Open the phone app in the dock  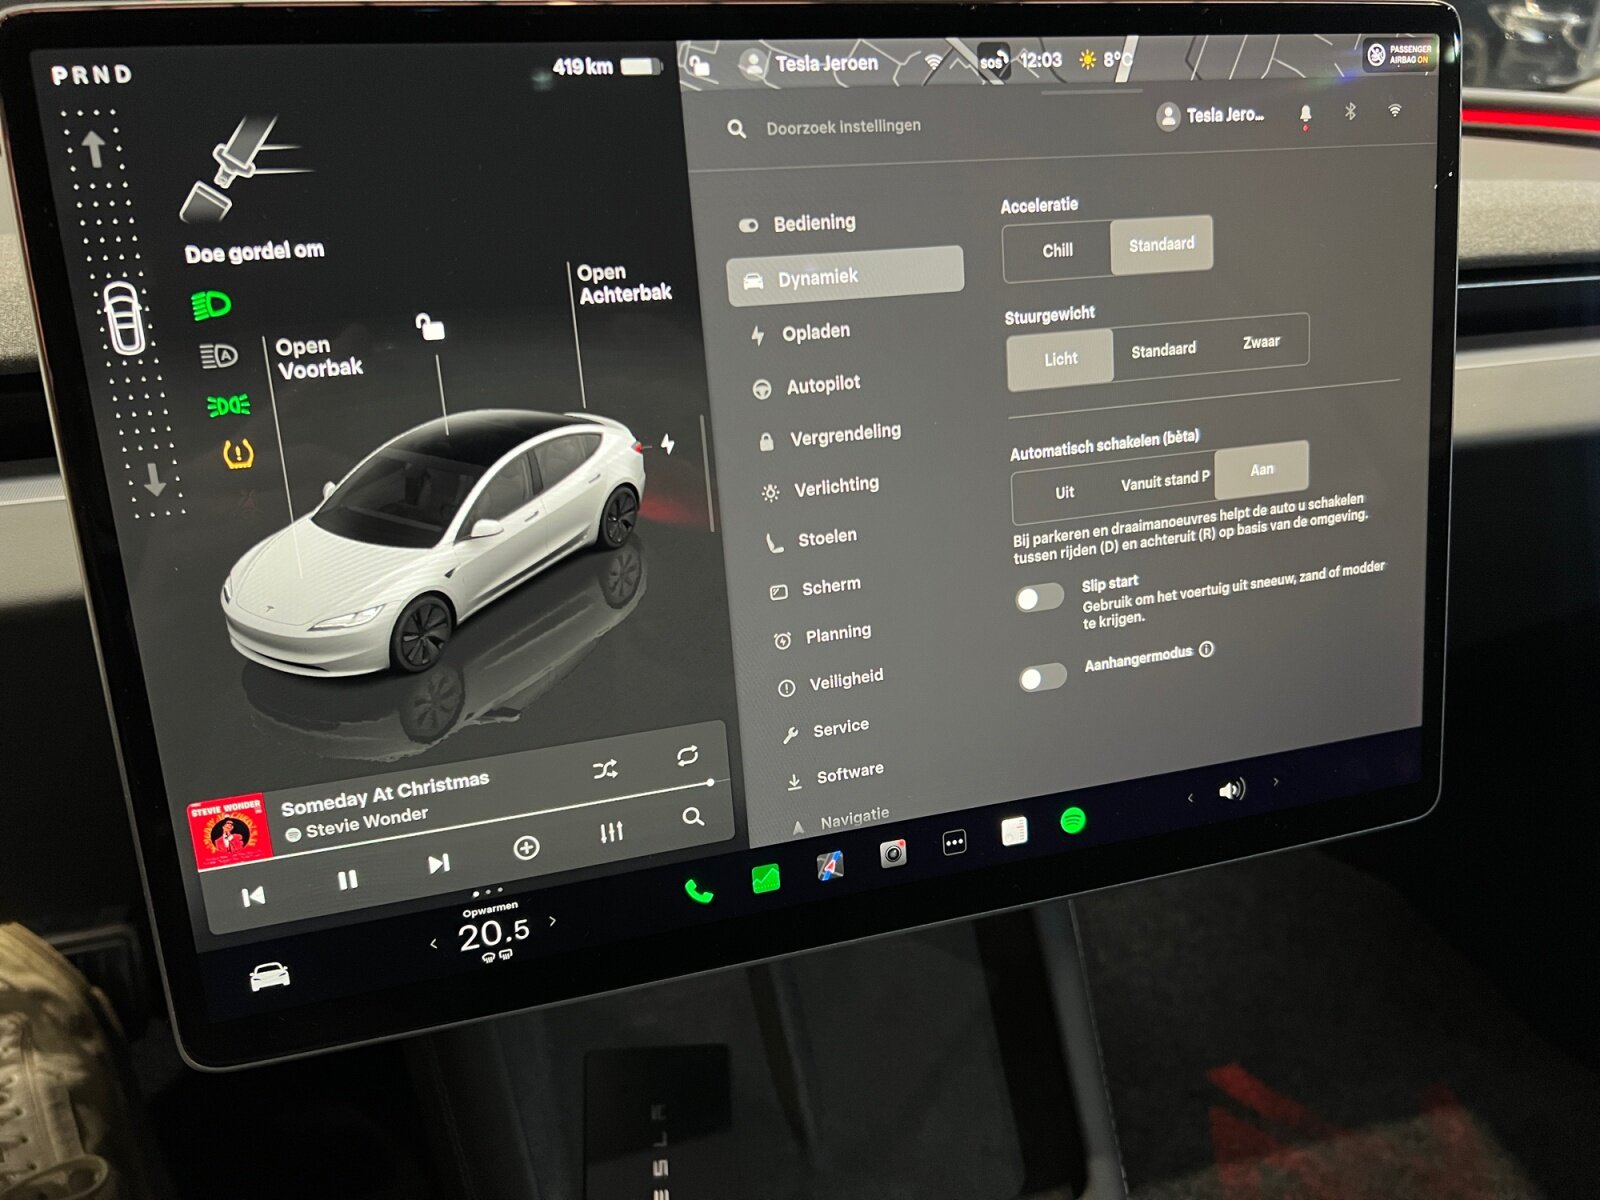pyautogui.click(x=699, y=890)
